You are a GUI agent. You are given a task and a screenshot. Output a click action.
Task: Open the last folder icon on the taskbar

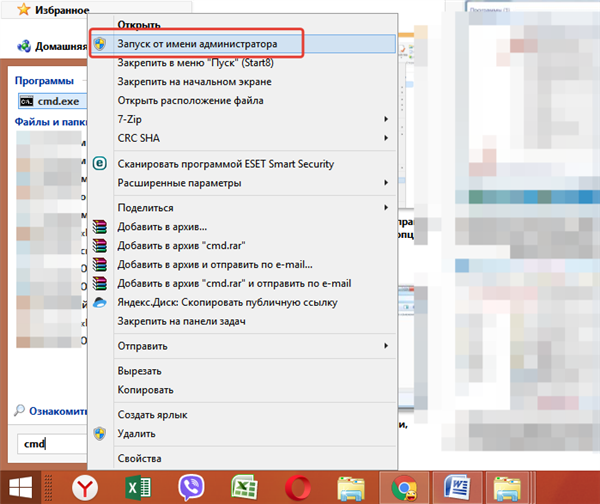click(x=507, y=488)
